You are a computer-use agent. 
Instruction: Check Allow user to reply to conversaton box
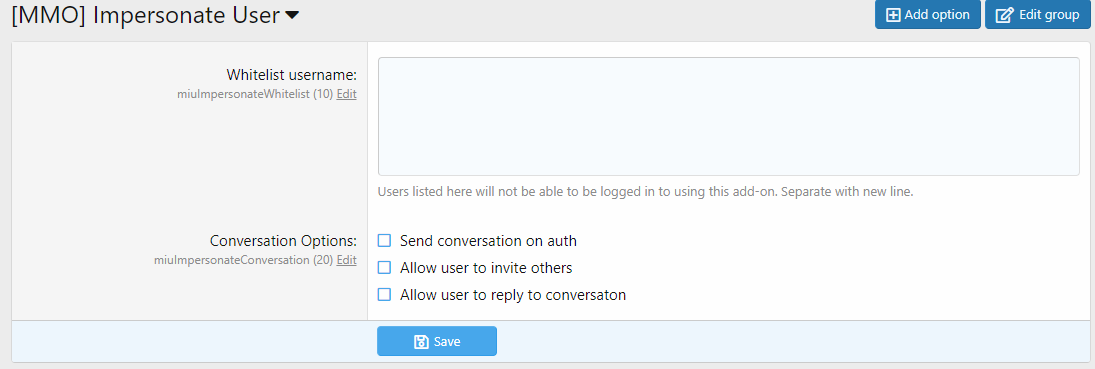coord(384,295)
